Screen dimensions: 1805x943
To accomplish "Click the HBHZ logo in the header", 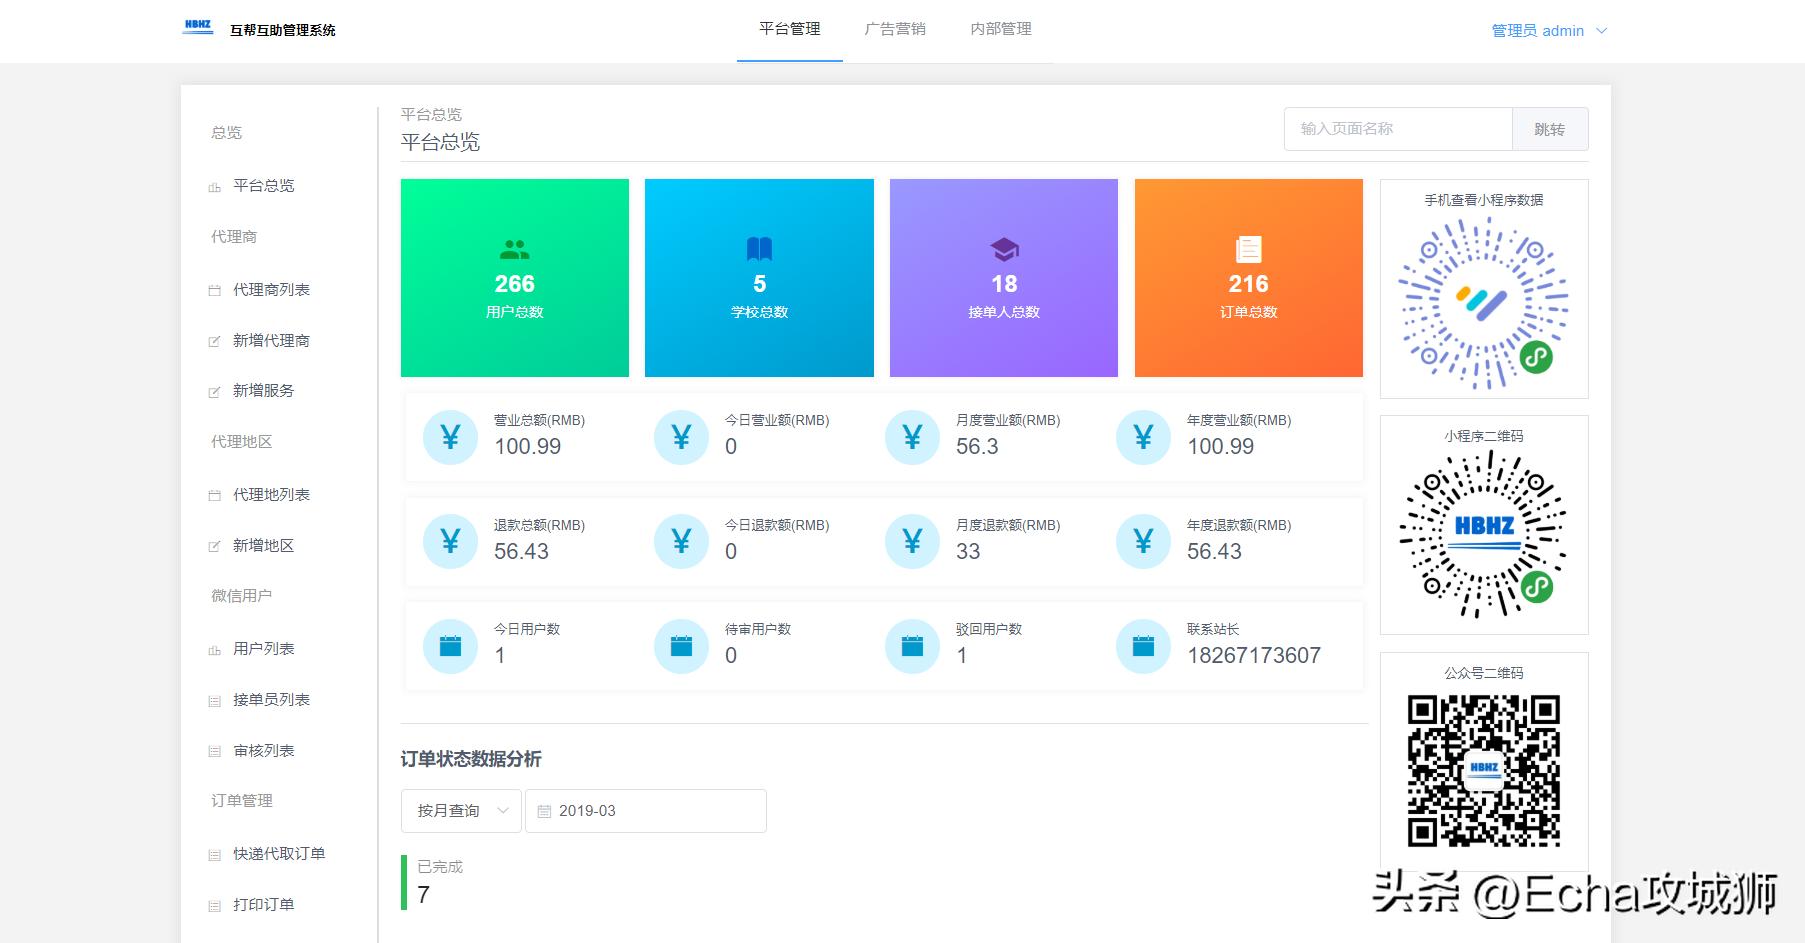I will 196,26.
